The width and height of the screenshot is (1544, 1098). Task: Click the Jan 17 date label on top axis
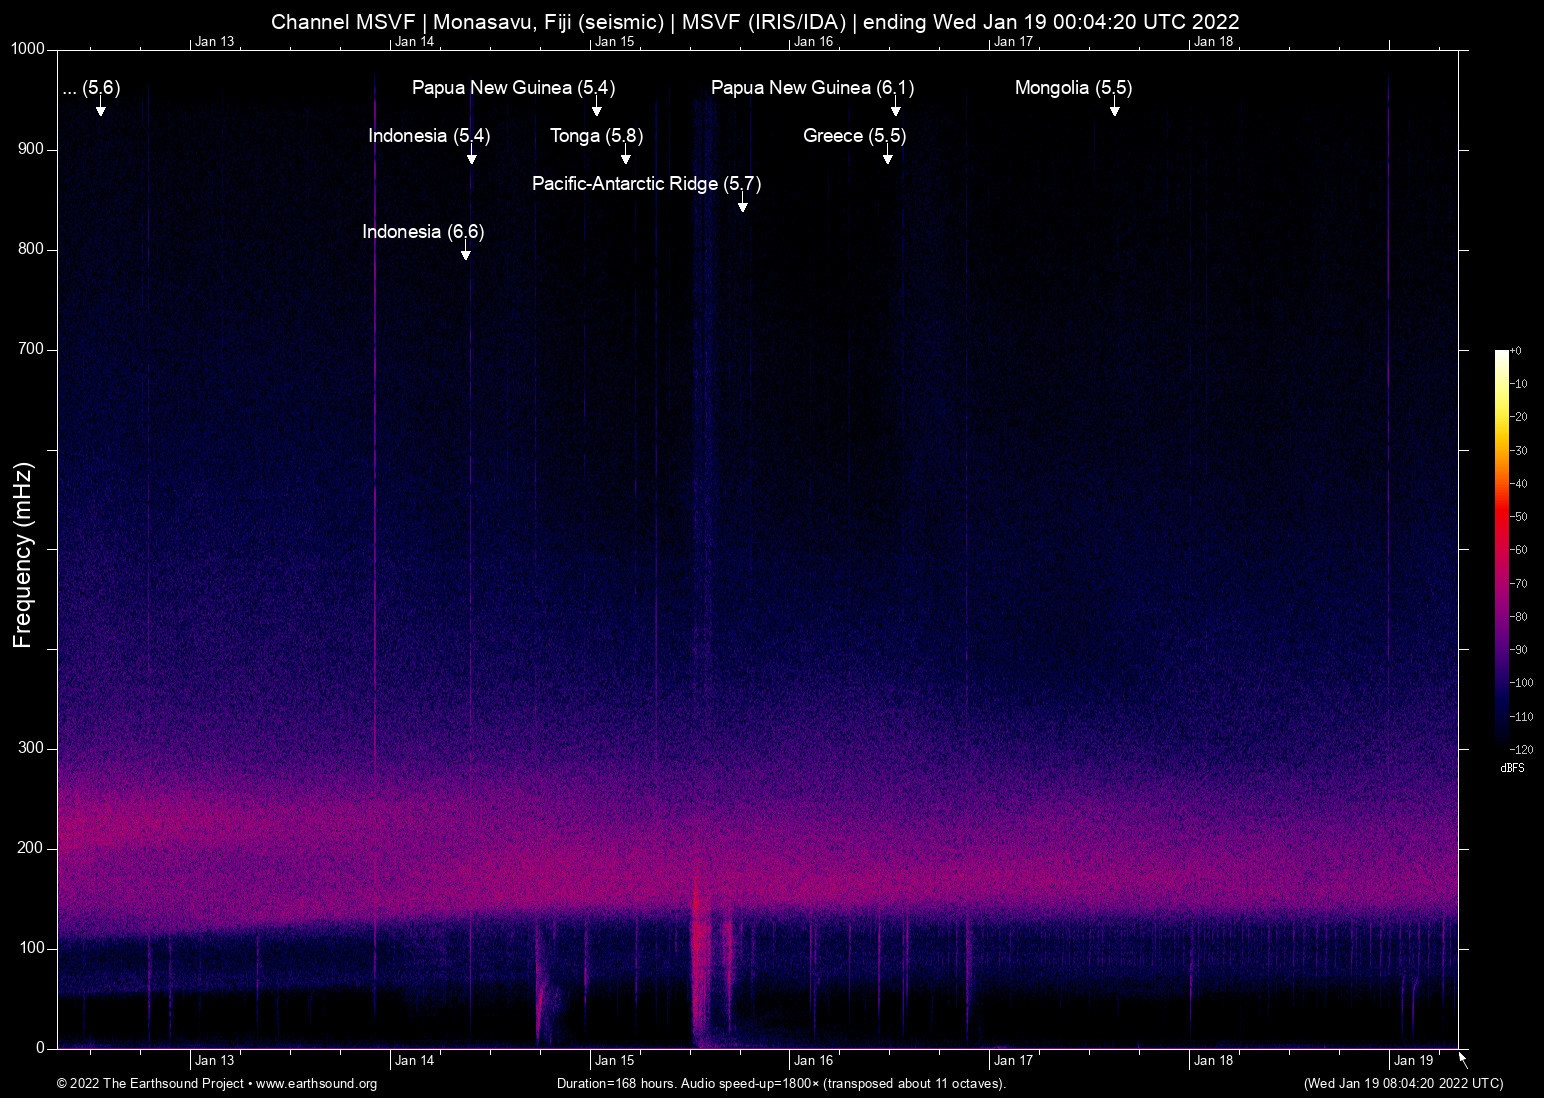(1012, 41)
